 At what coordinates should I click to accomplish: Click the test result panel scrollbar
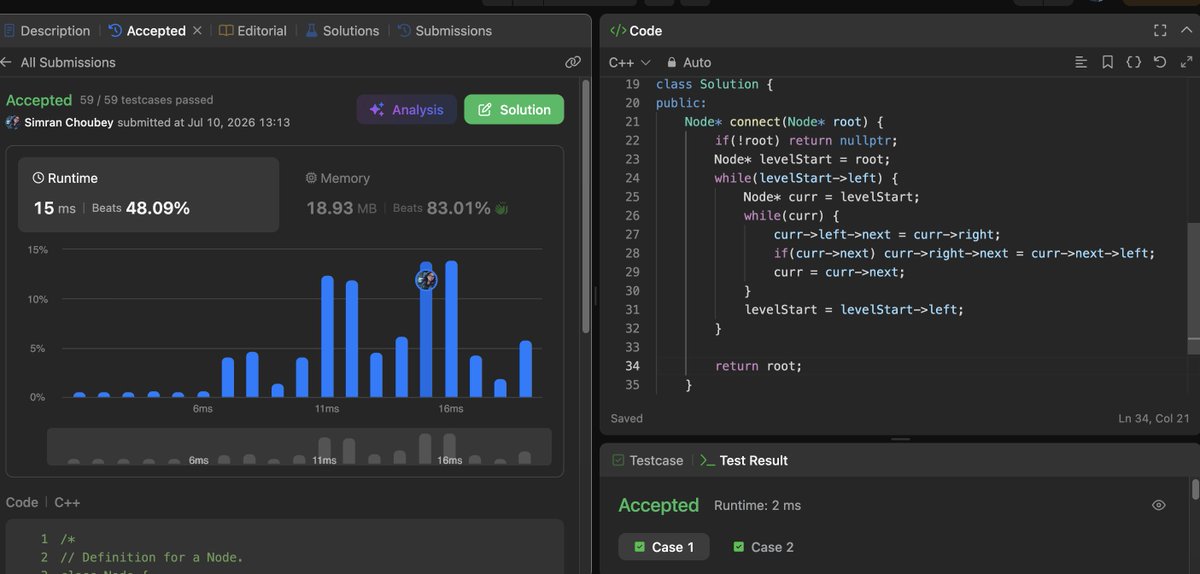(x=1195, y=490)
